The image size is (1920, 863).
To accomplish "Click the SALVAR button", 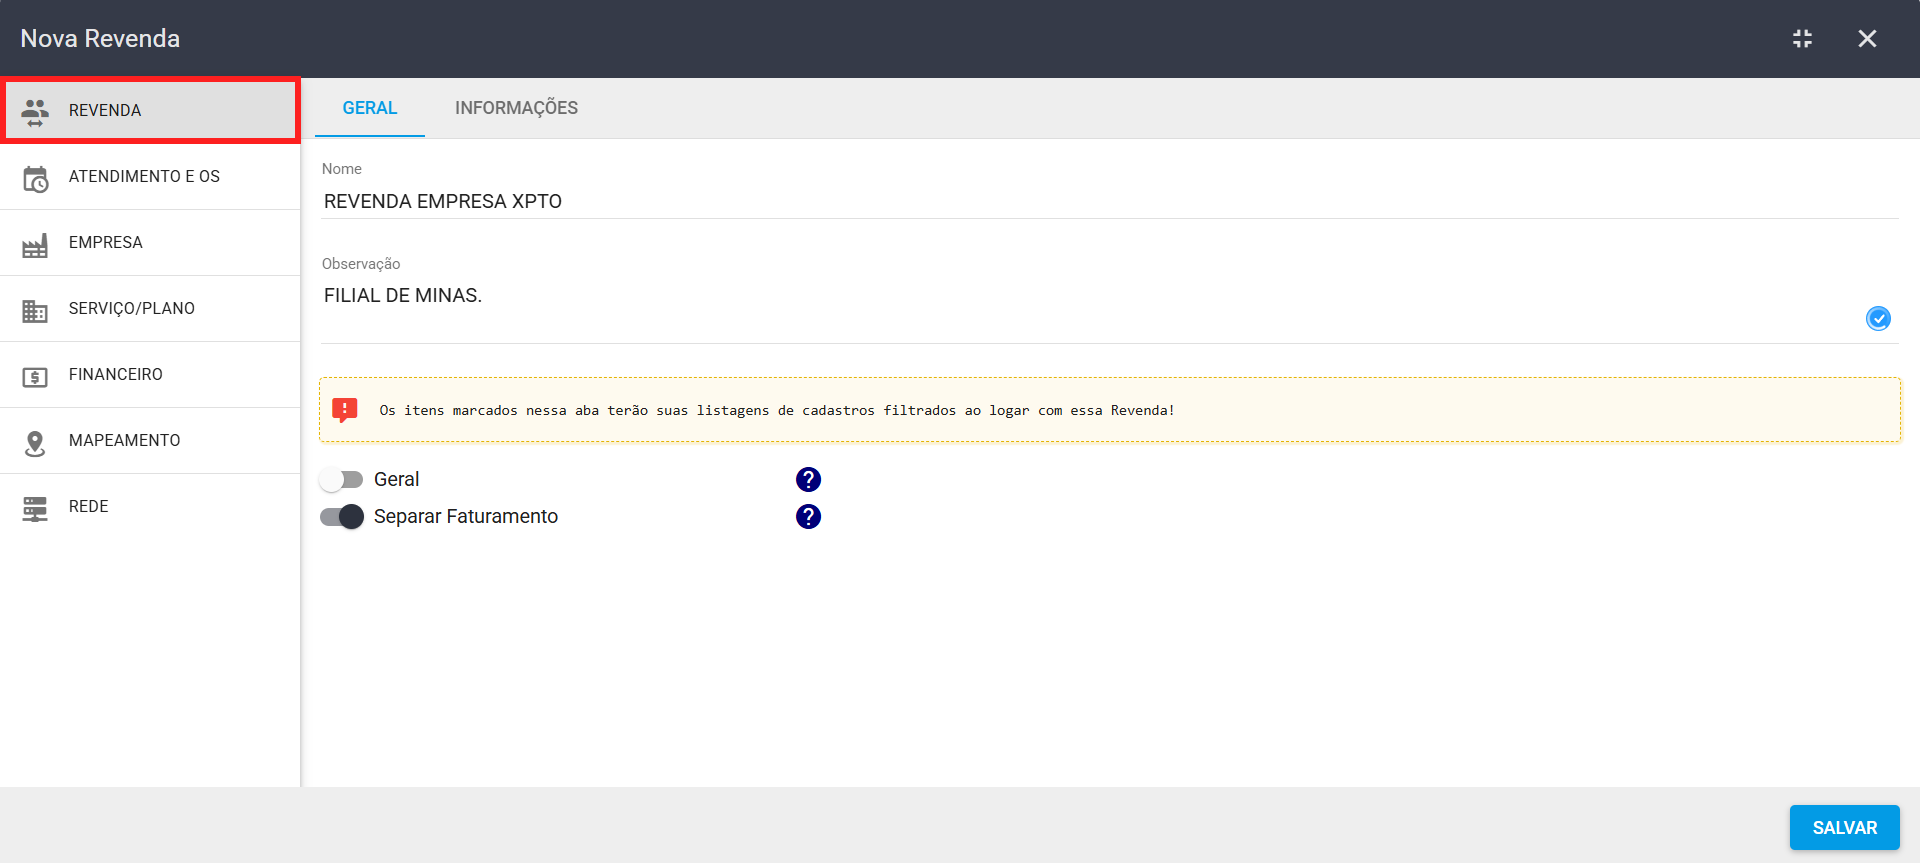I will coord(1844,827).
